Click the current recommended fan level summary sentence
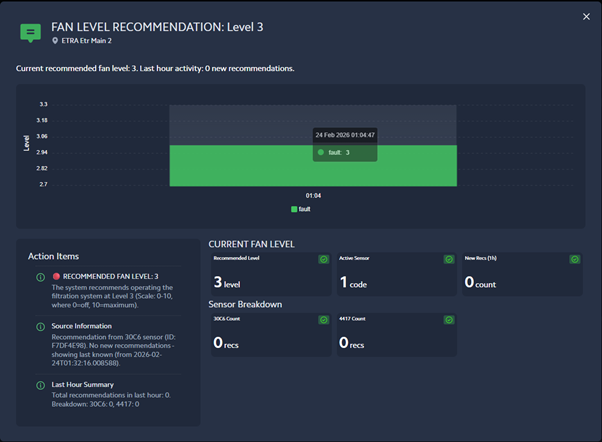The height and width of the screenshot is (442, 602). coord(155,68)
